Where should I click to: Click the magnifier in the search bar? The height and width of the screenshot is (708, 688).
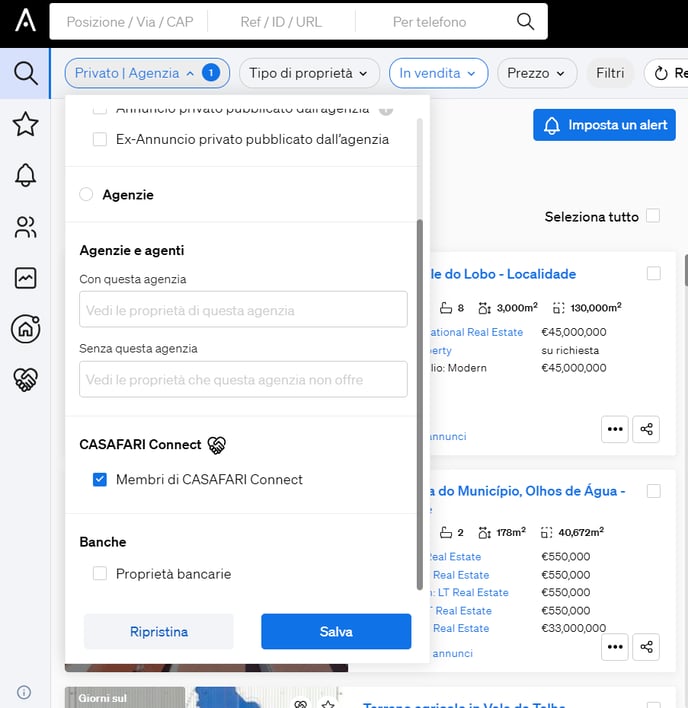tap(525, 21)
